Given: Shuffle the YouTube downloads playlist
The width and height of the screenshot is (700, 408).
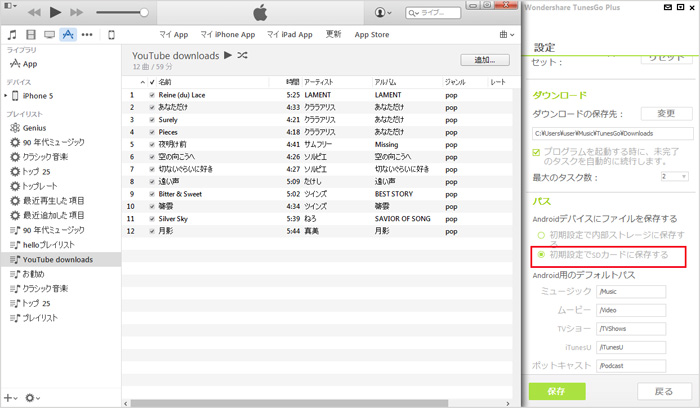Looking at the screenshot, I should click(x=242, y=55).
